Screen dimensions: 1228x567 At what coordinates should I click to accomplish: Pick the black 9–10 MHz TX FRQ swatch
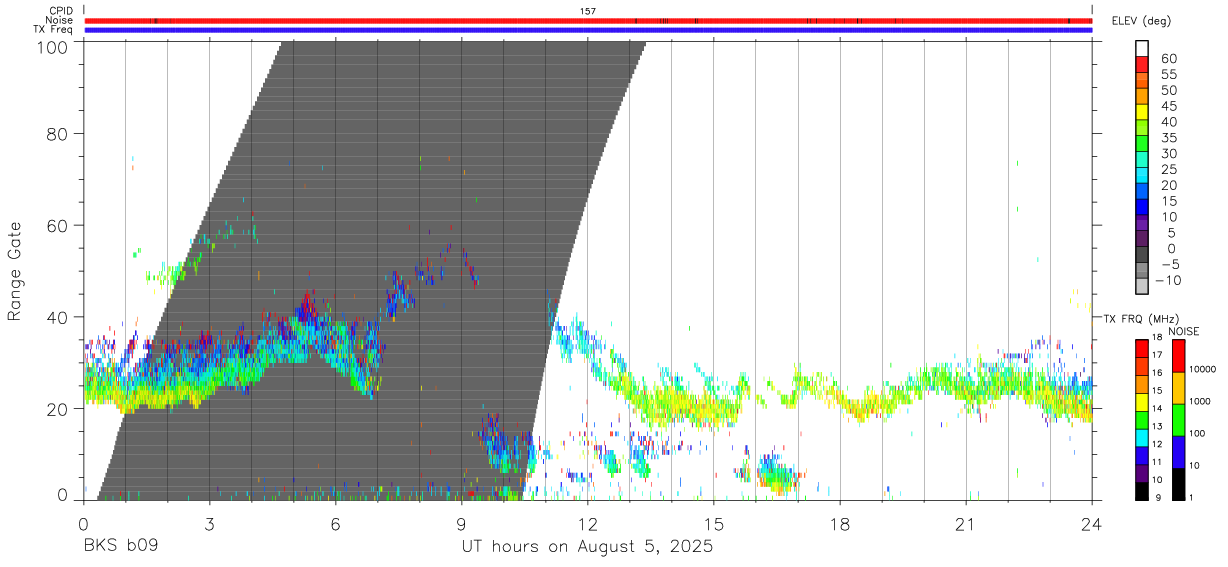[1142, 492]
